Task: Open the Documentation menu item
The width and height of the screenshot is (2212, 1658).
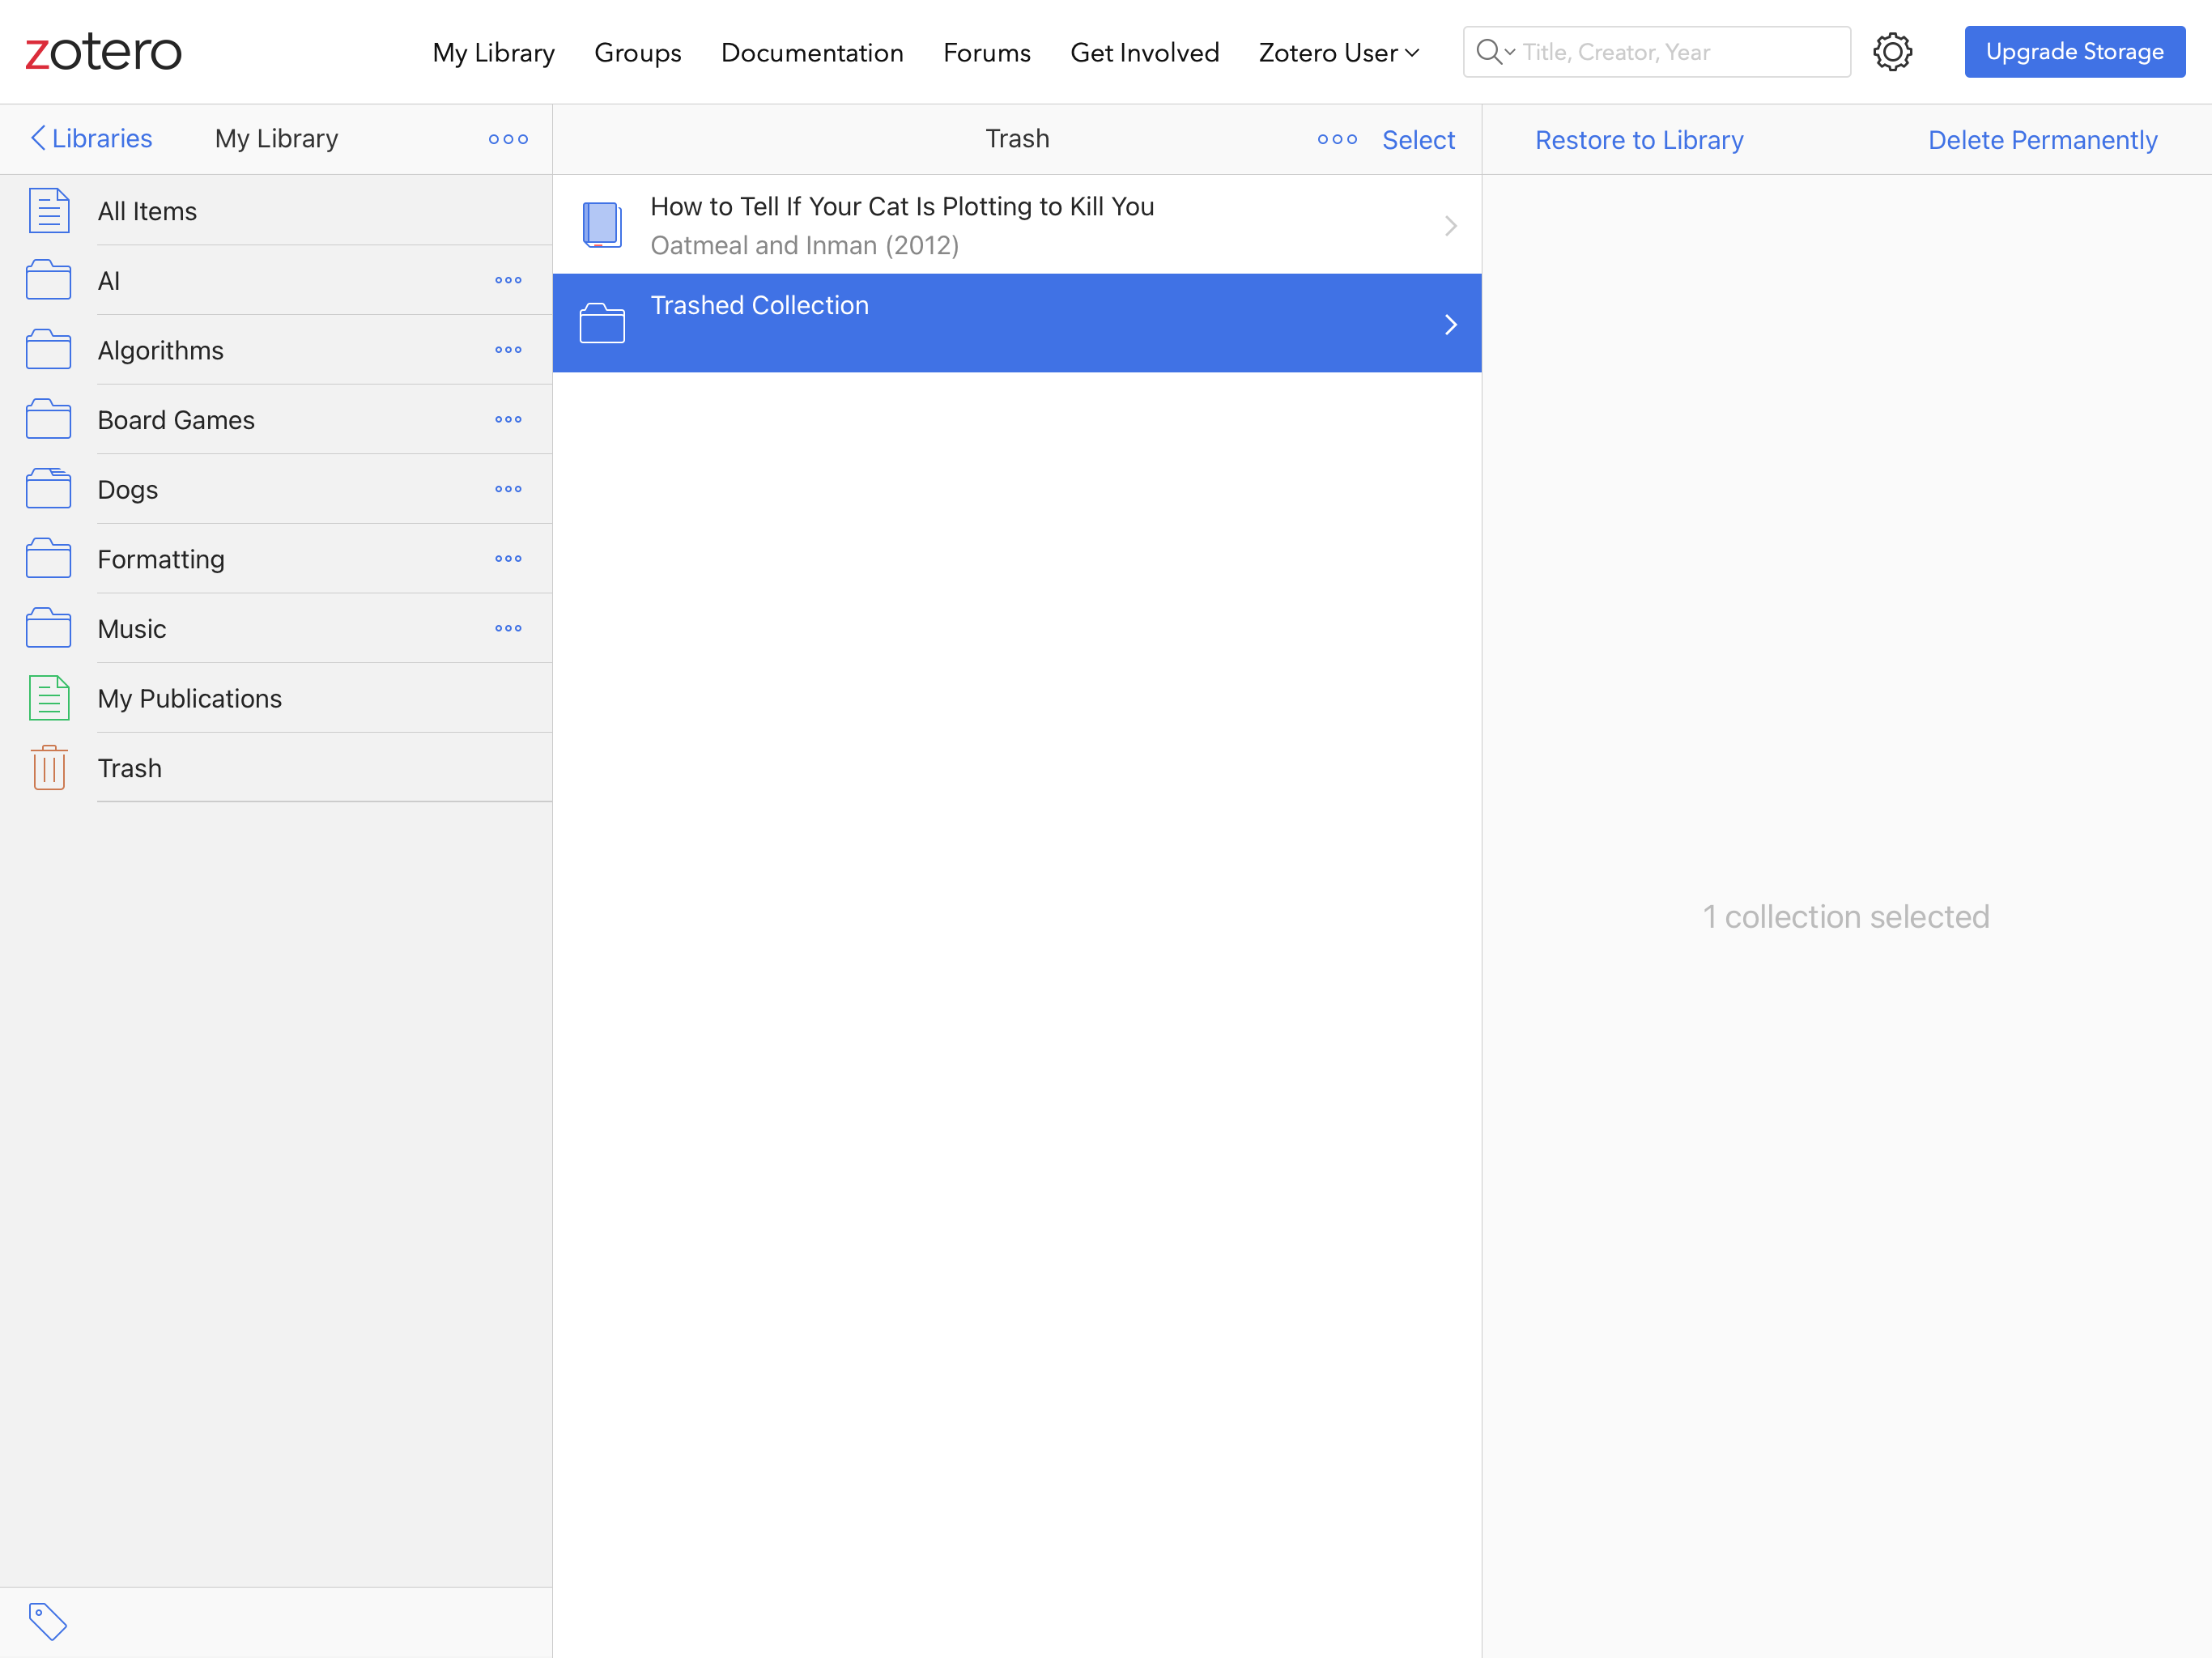Action: [x=811, y=52]
